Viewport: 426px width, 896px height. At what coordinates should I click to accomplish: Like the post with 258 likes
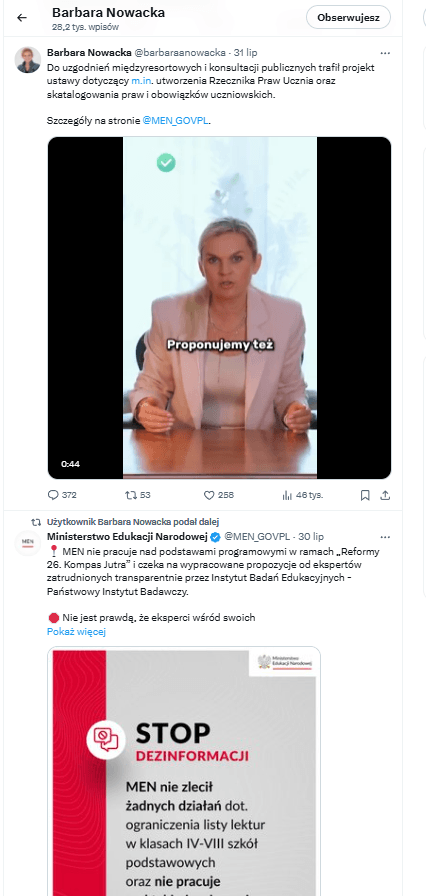[219, 495]
